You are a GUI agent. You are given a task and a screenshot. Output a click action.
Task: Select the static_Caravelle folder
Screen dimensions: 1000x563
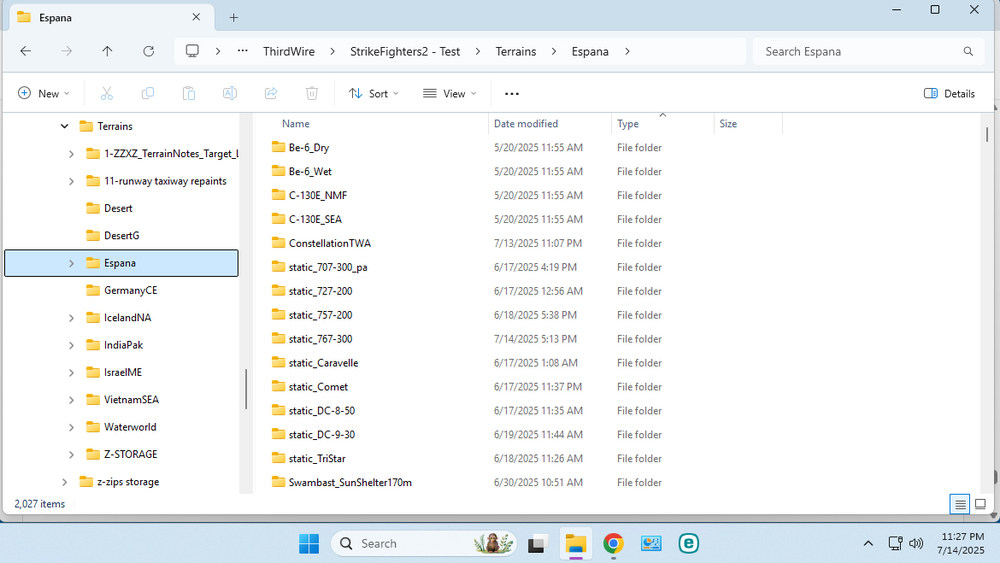point(323,363)
